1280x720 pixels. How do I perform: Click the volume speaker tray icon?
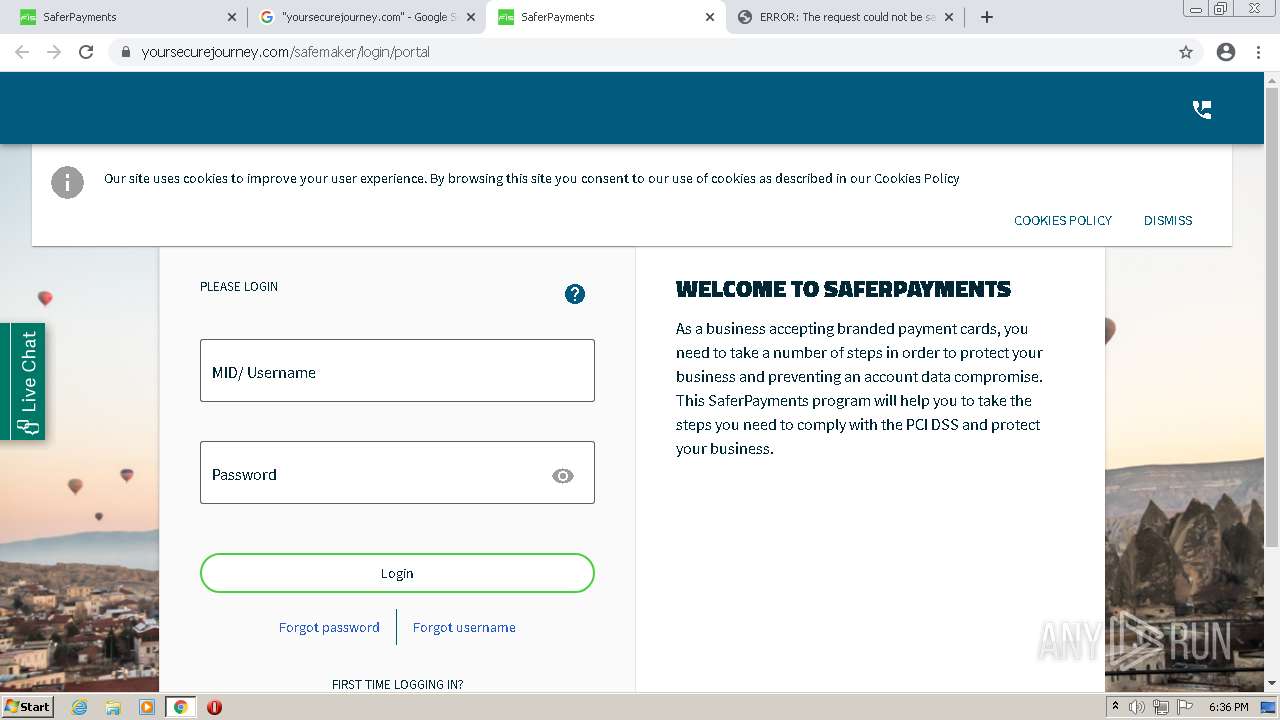[1137, 707]
